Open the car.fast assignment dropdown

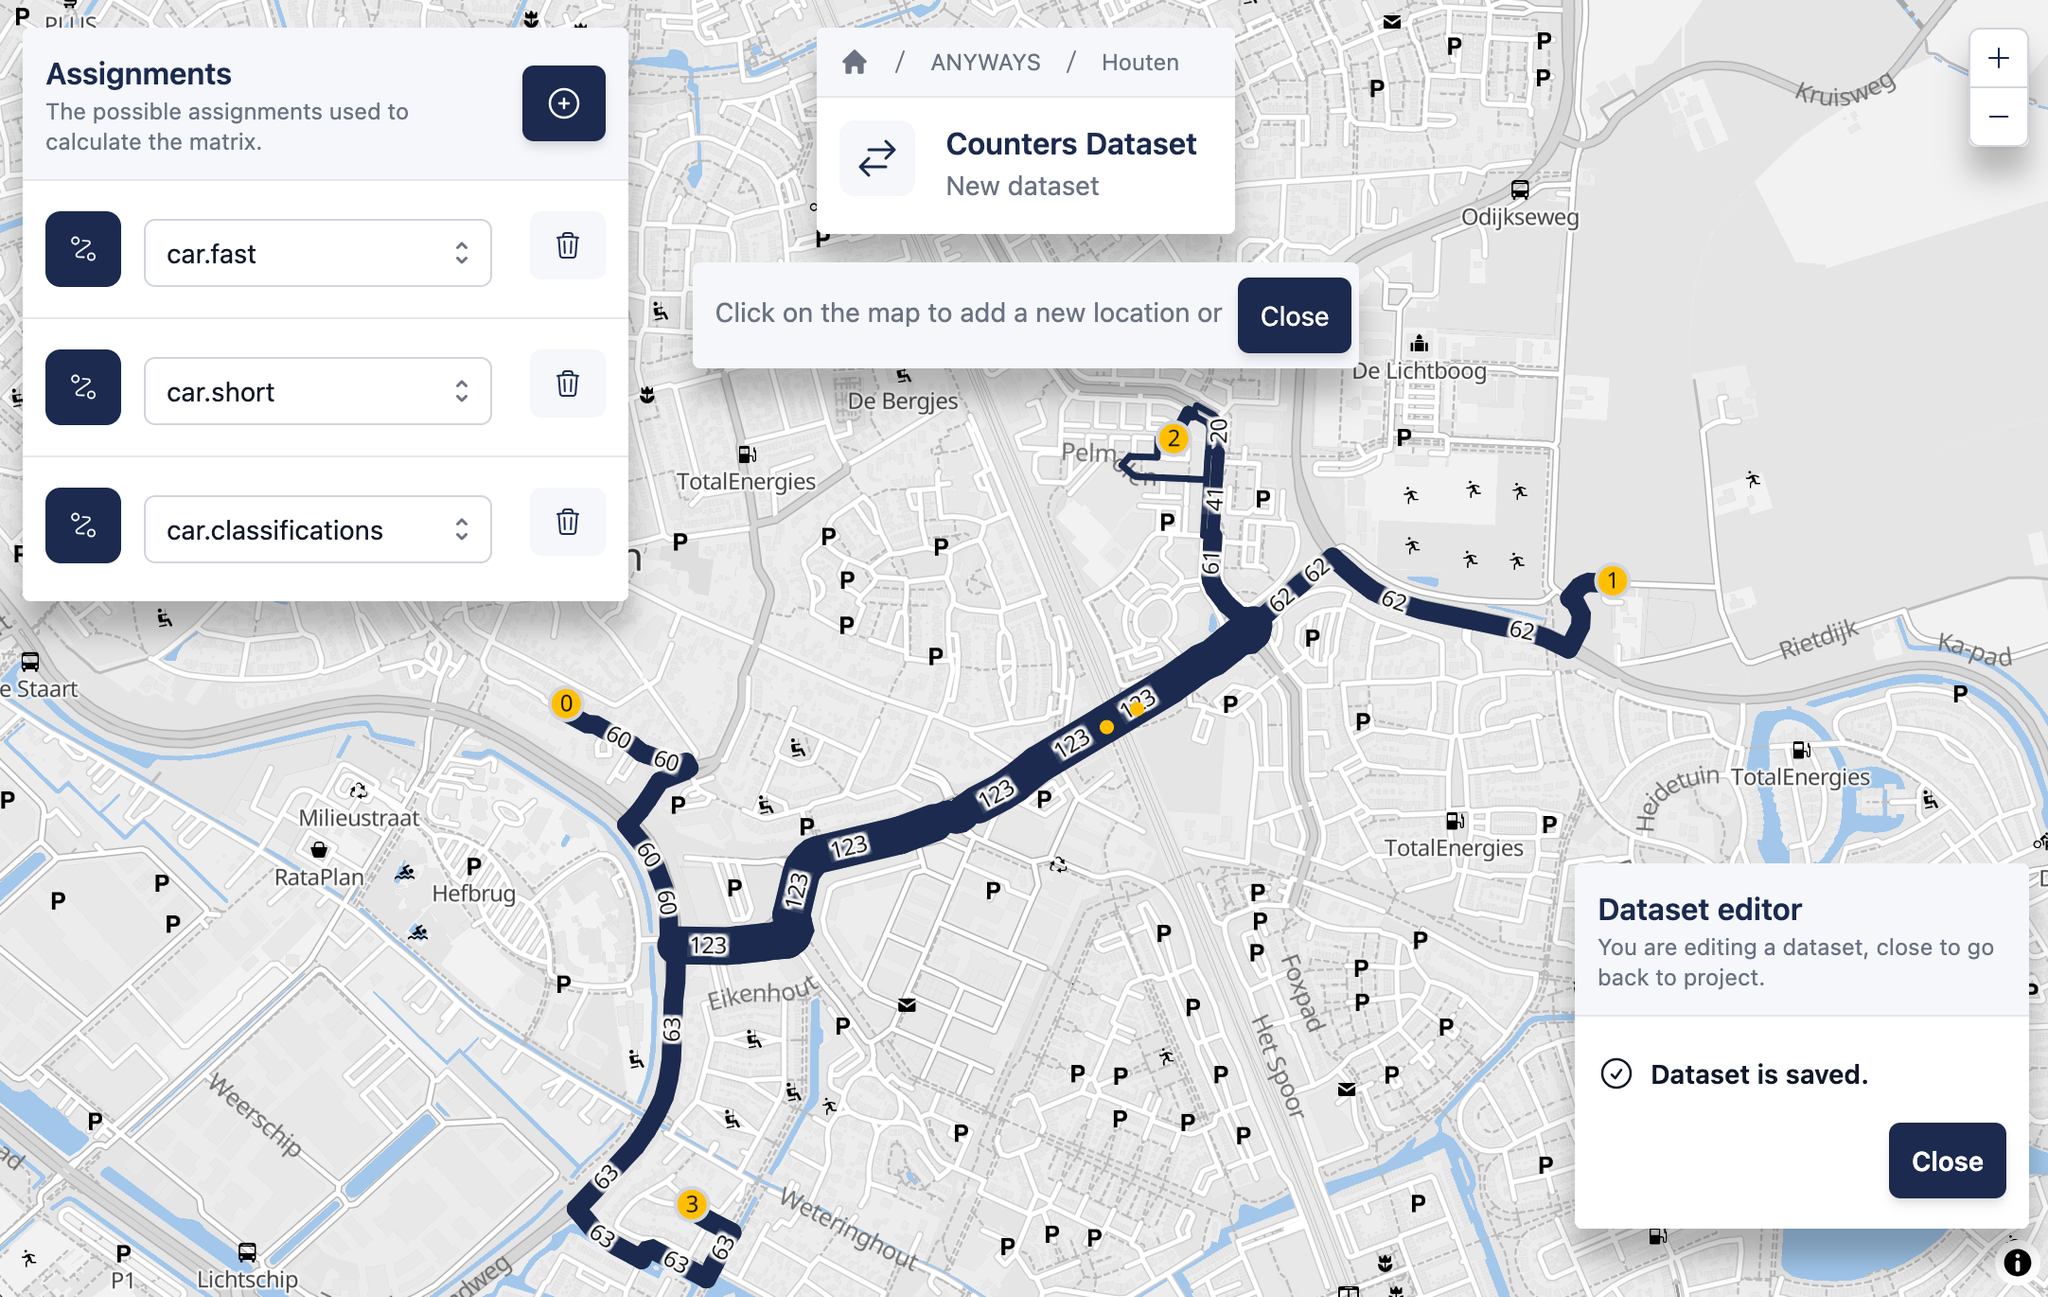tap(317, 253)
